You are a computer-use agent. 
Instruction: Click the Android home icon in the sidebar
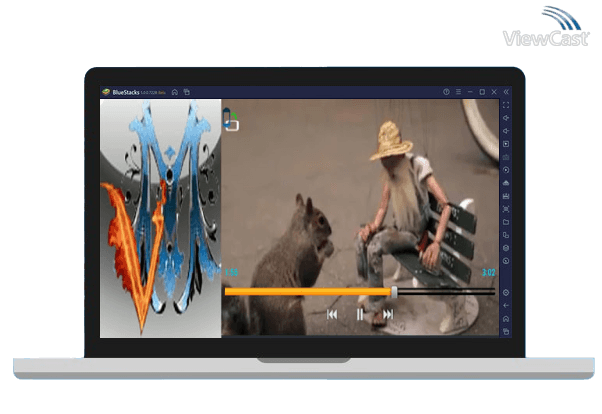point(506,319)
